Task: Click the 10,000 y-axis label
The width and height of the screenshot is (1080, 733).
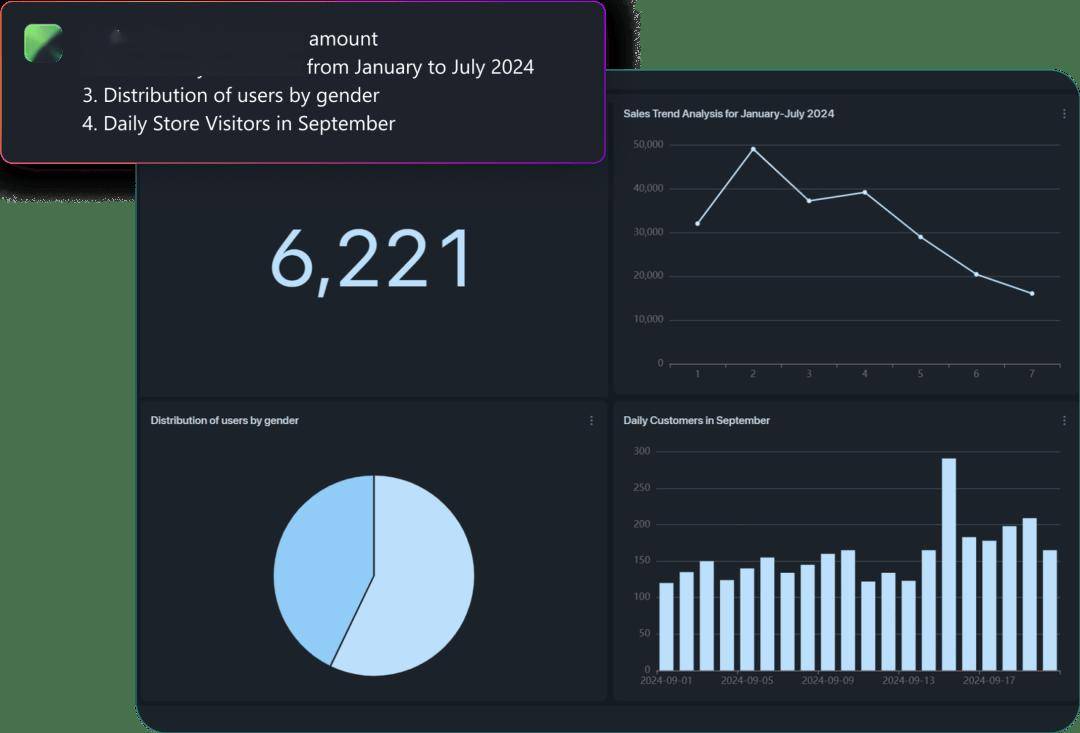Action: [647, 320]
